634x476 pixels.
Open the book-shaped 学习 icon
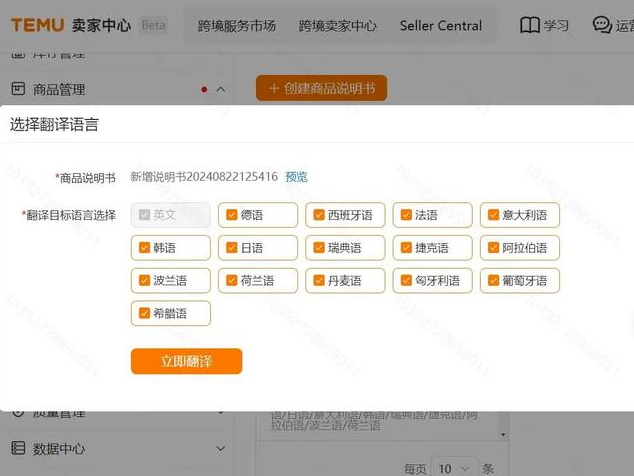point(529,25)
